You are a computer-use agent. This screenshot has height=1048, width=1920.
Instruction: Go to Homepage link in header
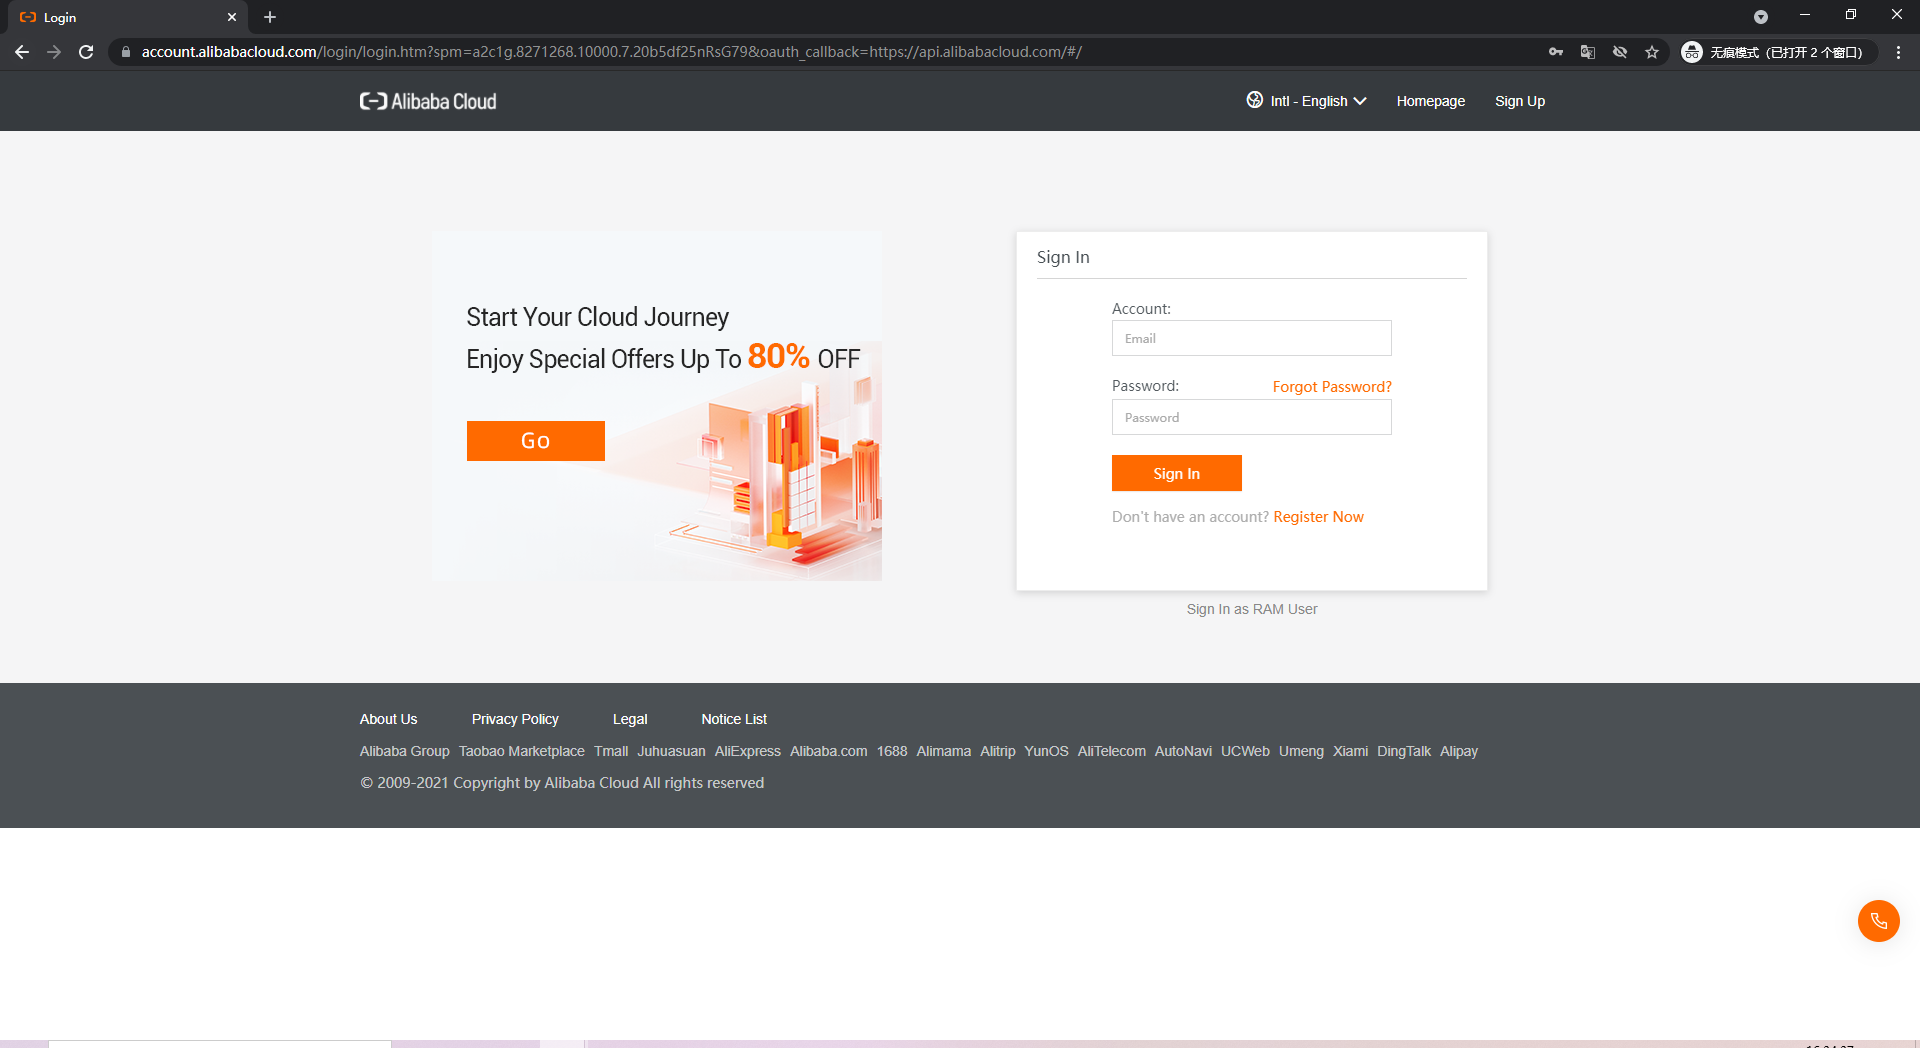pyautogui.click(x=1430, y=101)
